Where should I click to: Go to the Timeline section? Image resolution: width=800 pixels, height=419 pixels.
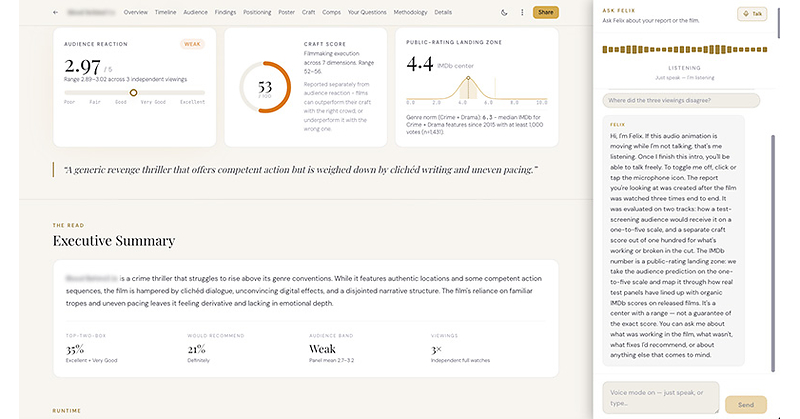pyautogui.click(x=165, y=12)
